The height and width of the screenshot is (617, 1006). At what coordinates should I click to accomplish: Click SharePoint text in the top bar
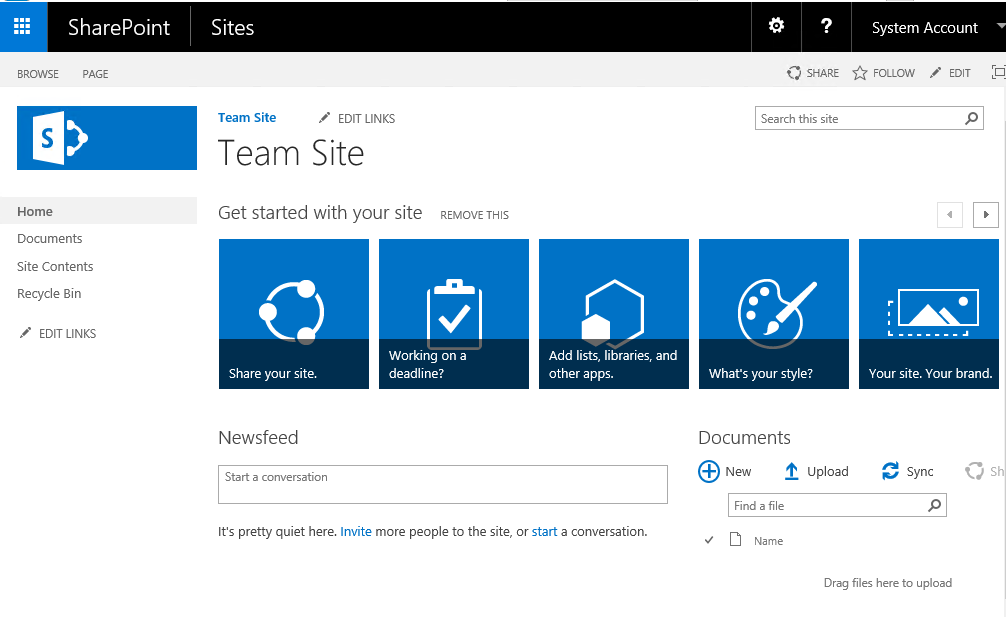coord(119,28)
